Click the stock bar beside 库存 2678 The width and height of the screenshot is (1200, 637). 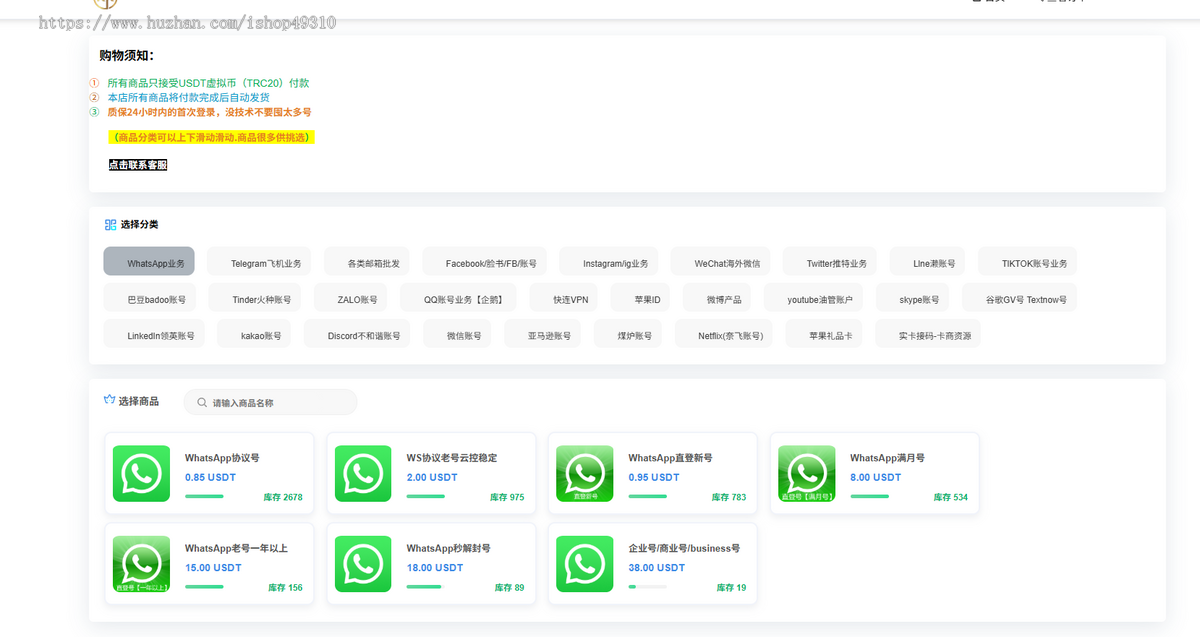pos(204,496)
